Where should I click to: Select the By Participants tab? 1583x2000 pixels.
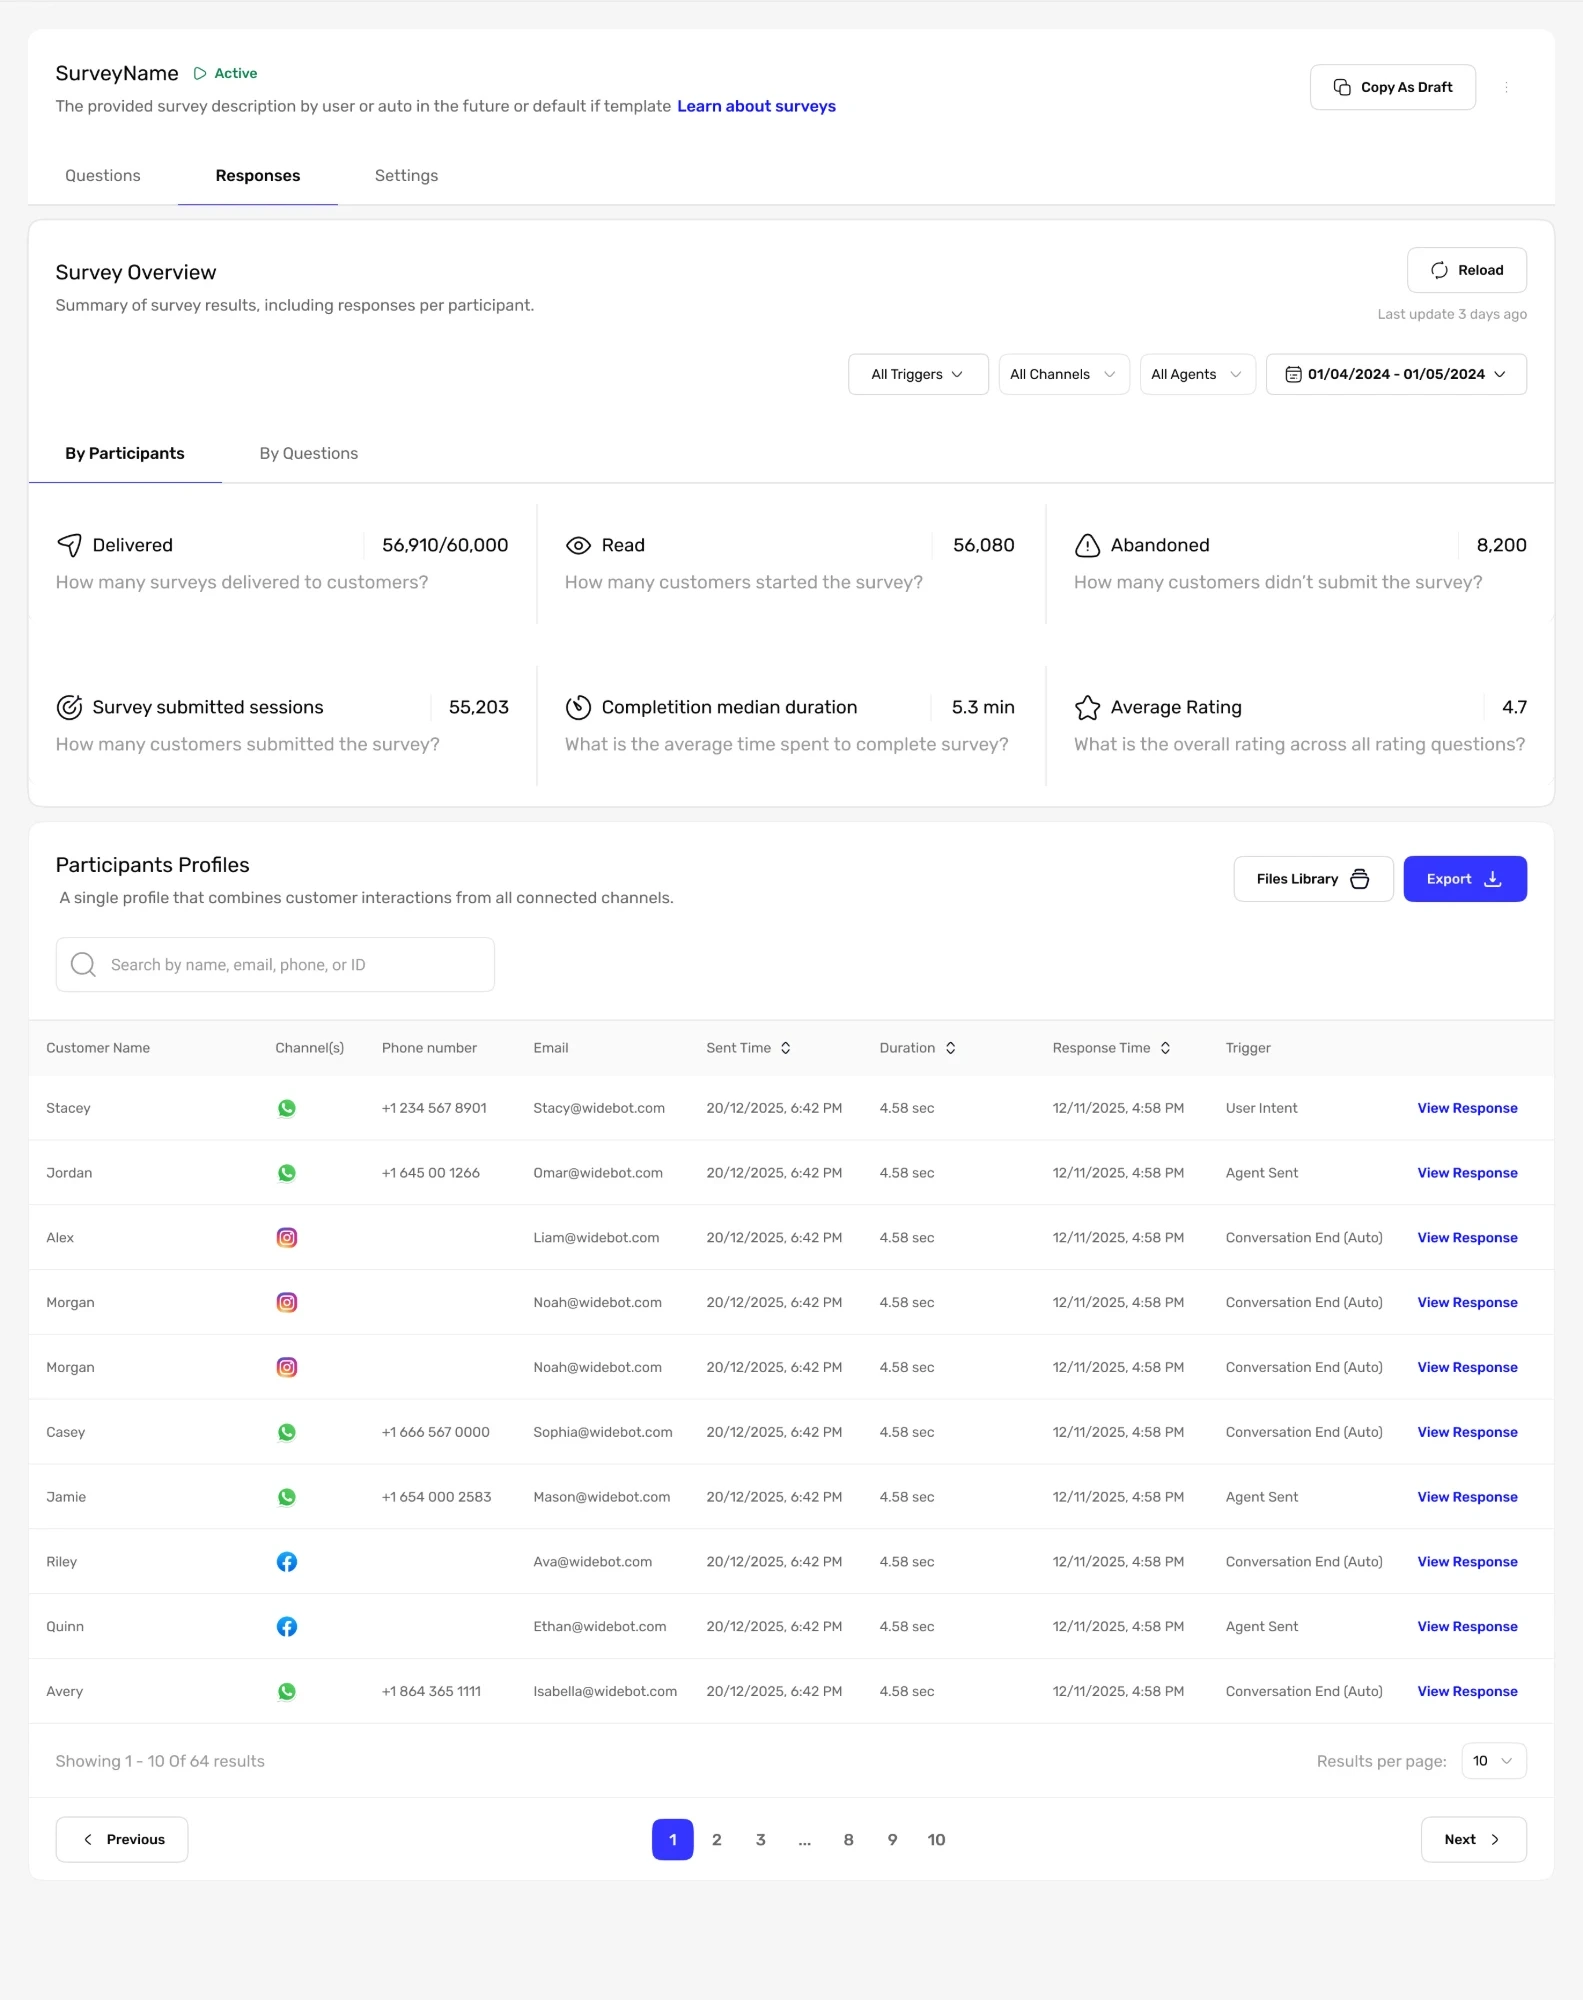(x=125, y=454)
